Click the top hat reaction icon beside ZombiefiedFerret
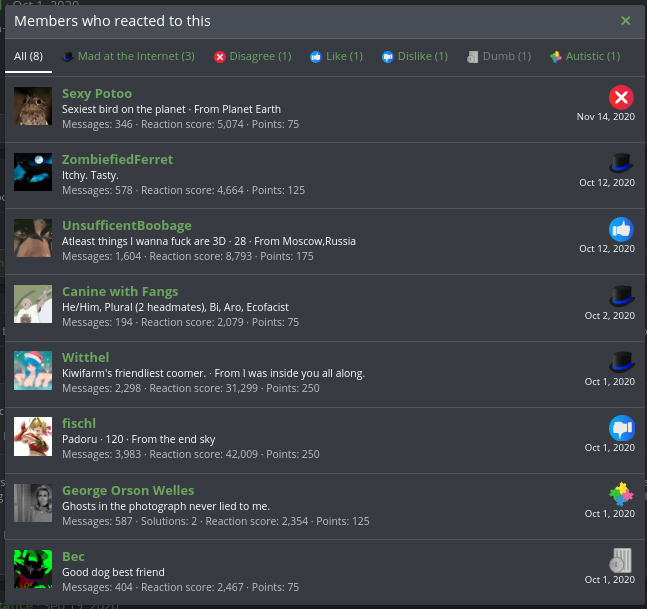 click(x=621, y=163)
